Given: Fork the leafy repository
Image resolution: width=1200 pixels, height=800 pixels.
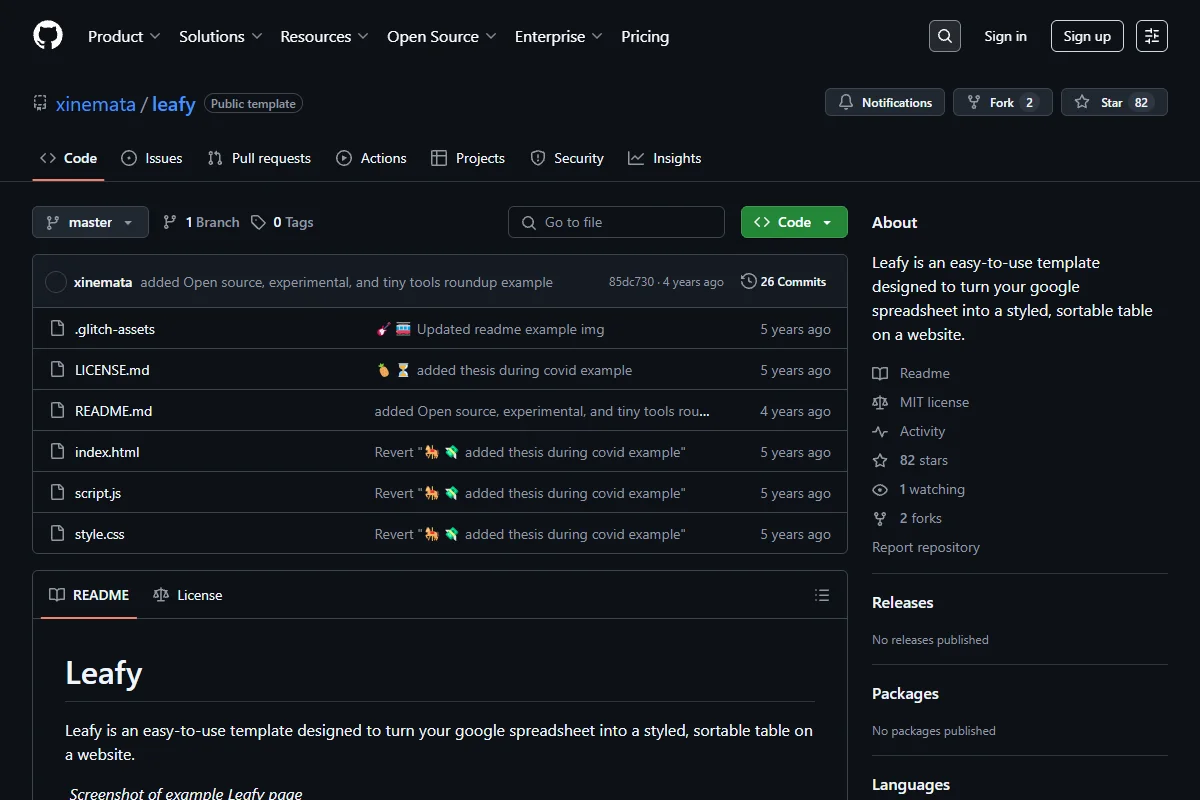Looking at the screenshot, I should pyautogui.click(x=1003, y=102).
